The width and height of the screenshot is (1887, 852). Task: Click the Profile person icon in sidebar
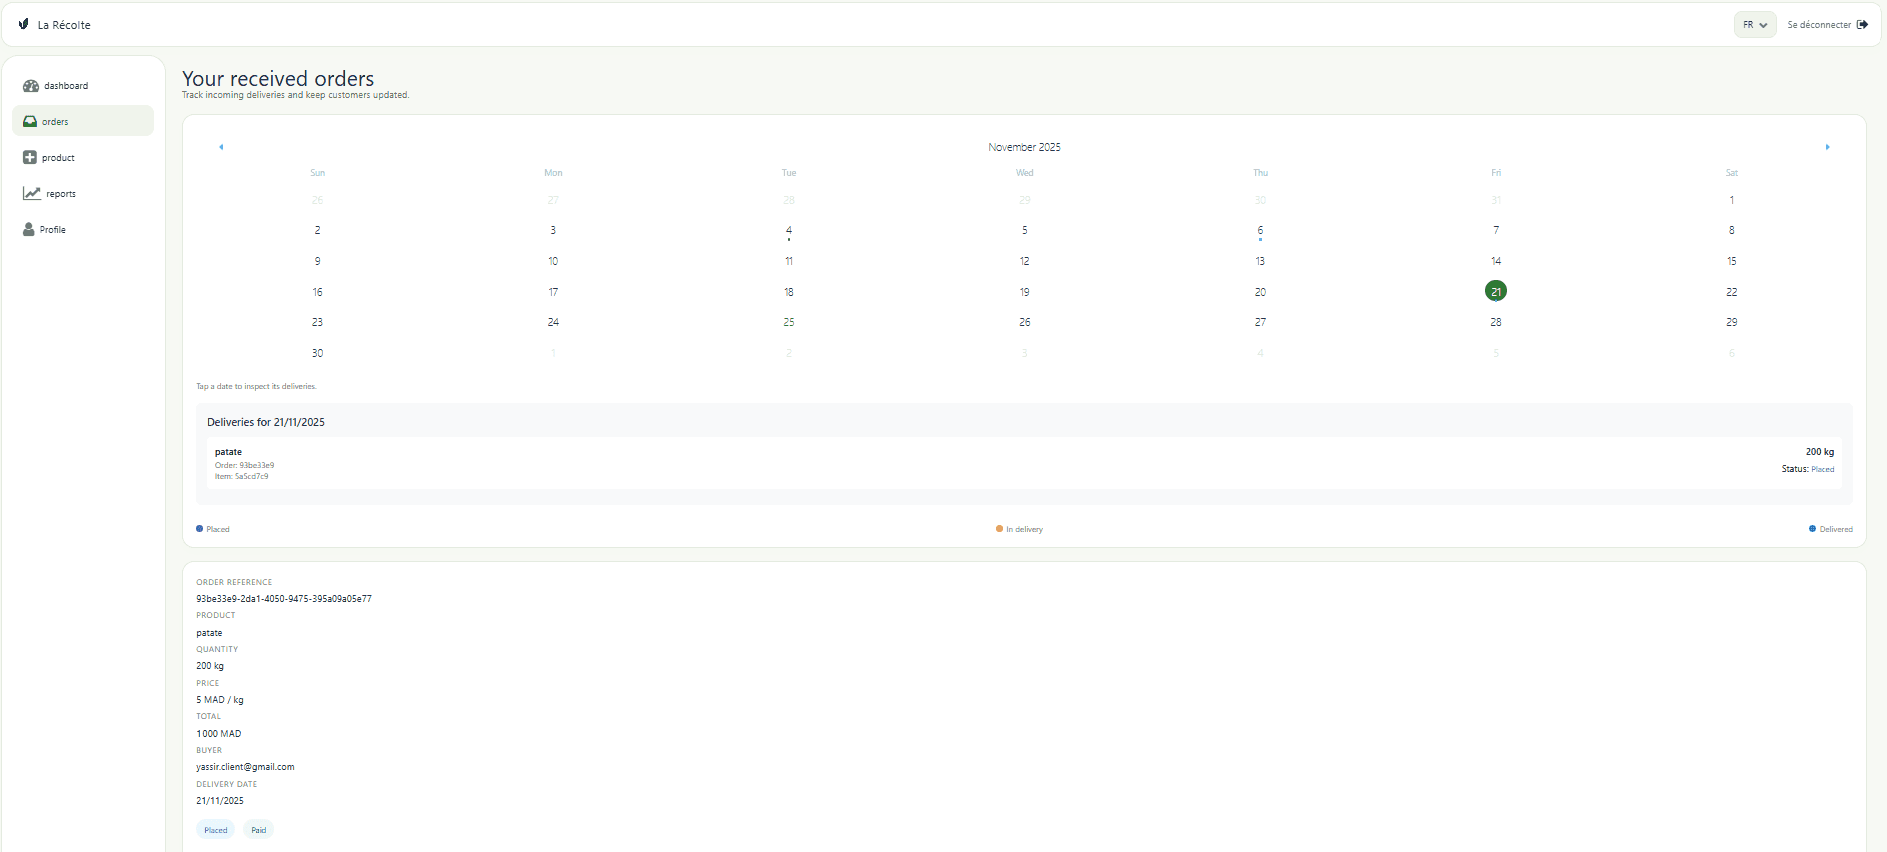29,230
